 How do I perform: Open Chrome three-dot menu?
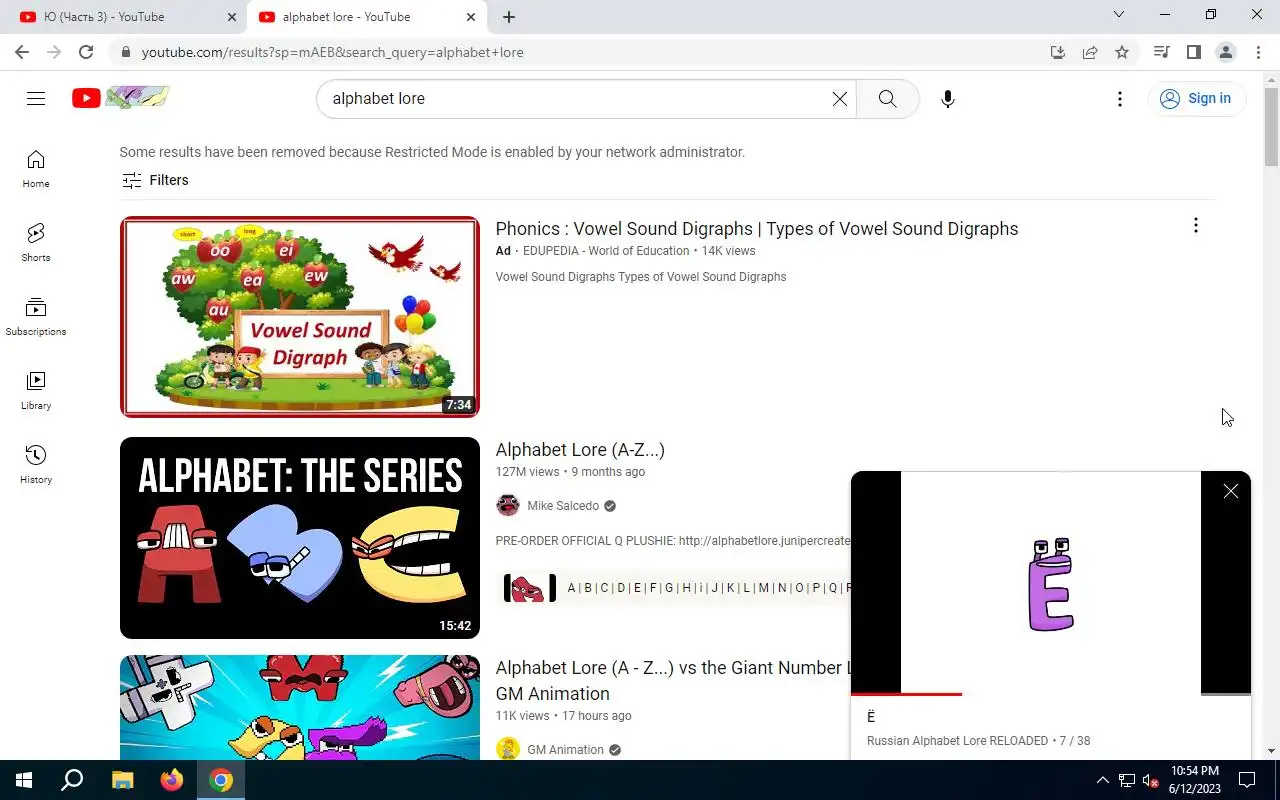[1257, 52]
